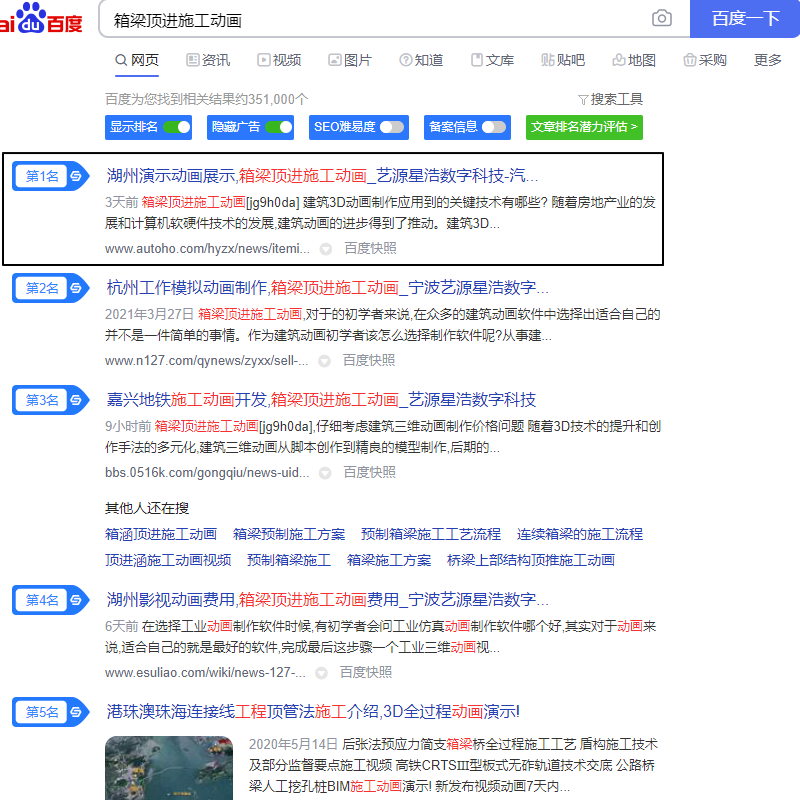The width and height of the screenshot is (800, 800).
Task: Click the www.autoho.com result URL
Action: click(207, 248)
